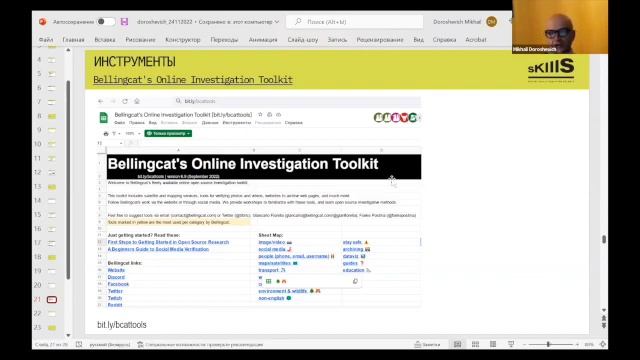Switch to Normal view icon
The width and height of the screenshot is (640, 360).
click(458, 344)
